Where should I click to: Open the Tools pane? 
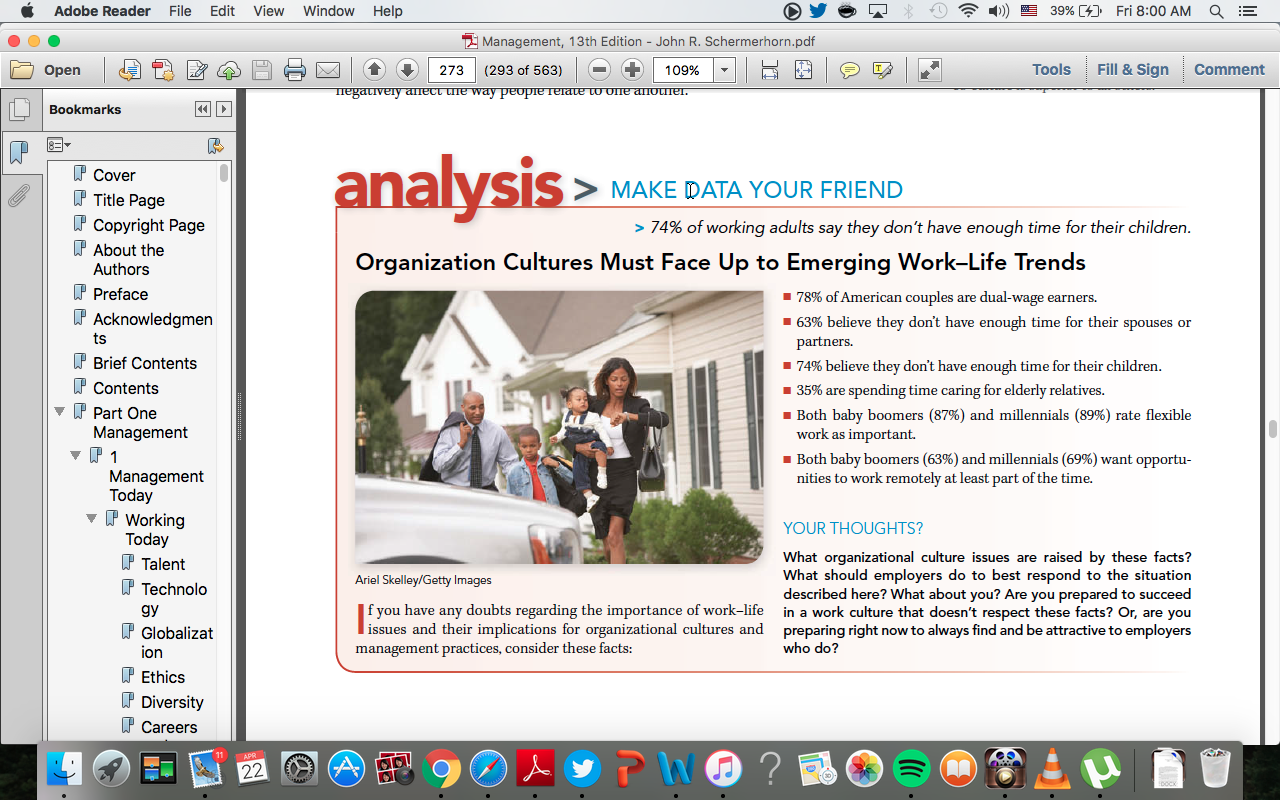click(1051, 70)
